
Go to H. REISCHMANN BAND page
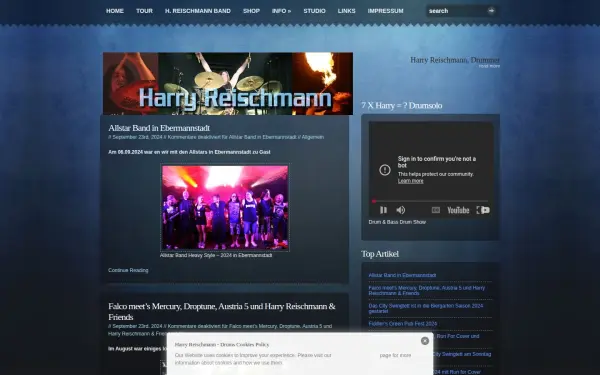tap(198, 11)
